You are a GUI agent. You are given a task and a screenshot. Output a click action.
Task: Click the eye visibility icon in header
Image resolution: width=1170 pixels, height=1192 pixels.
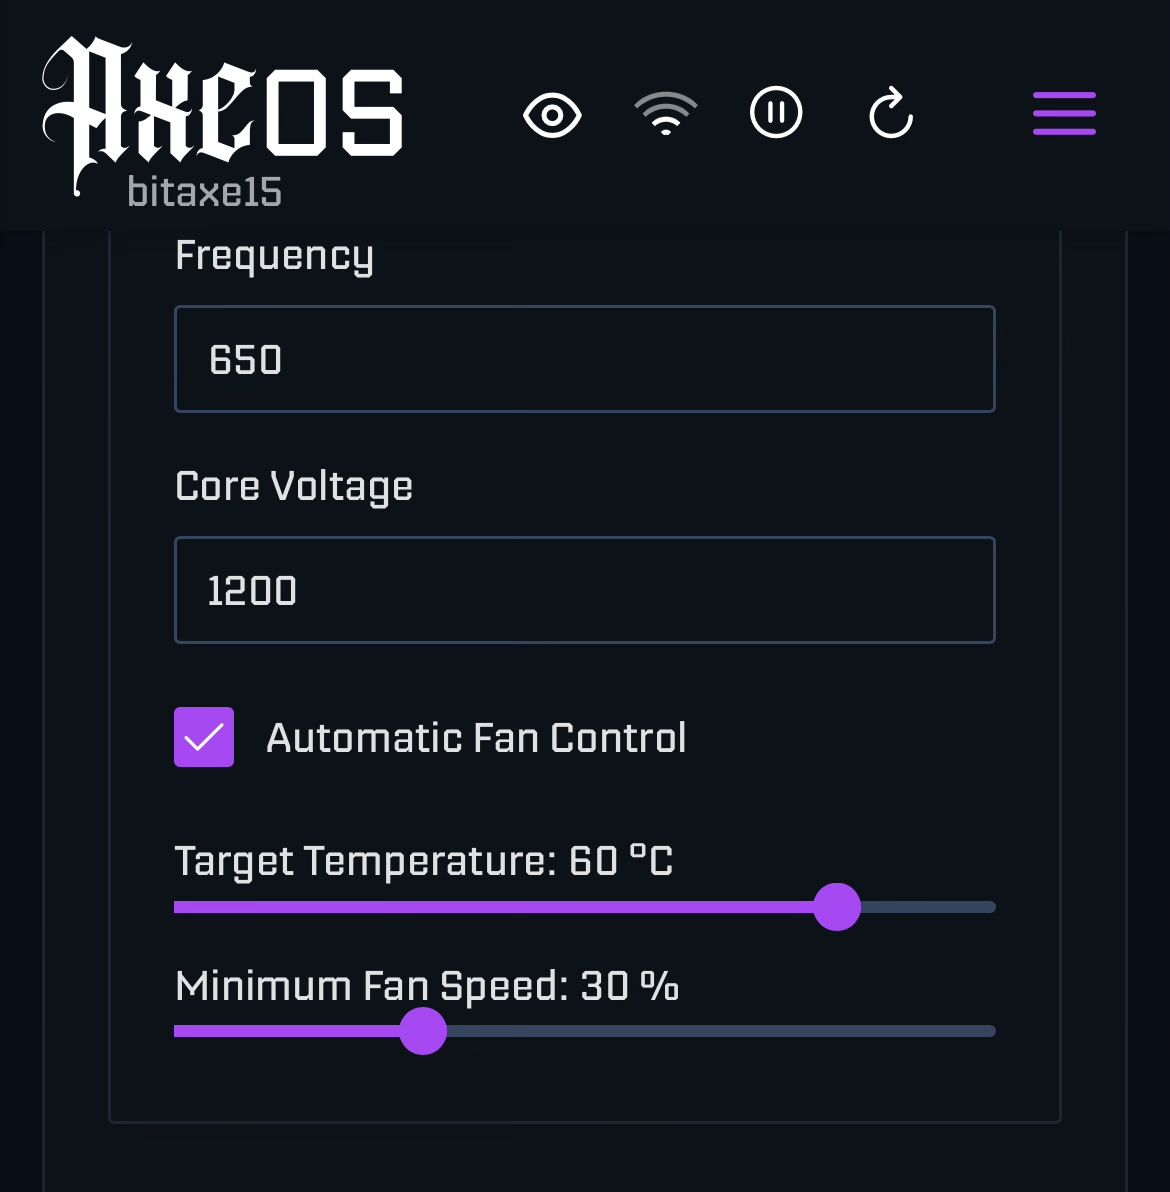coord(552,115)
